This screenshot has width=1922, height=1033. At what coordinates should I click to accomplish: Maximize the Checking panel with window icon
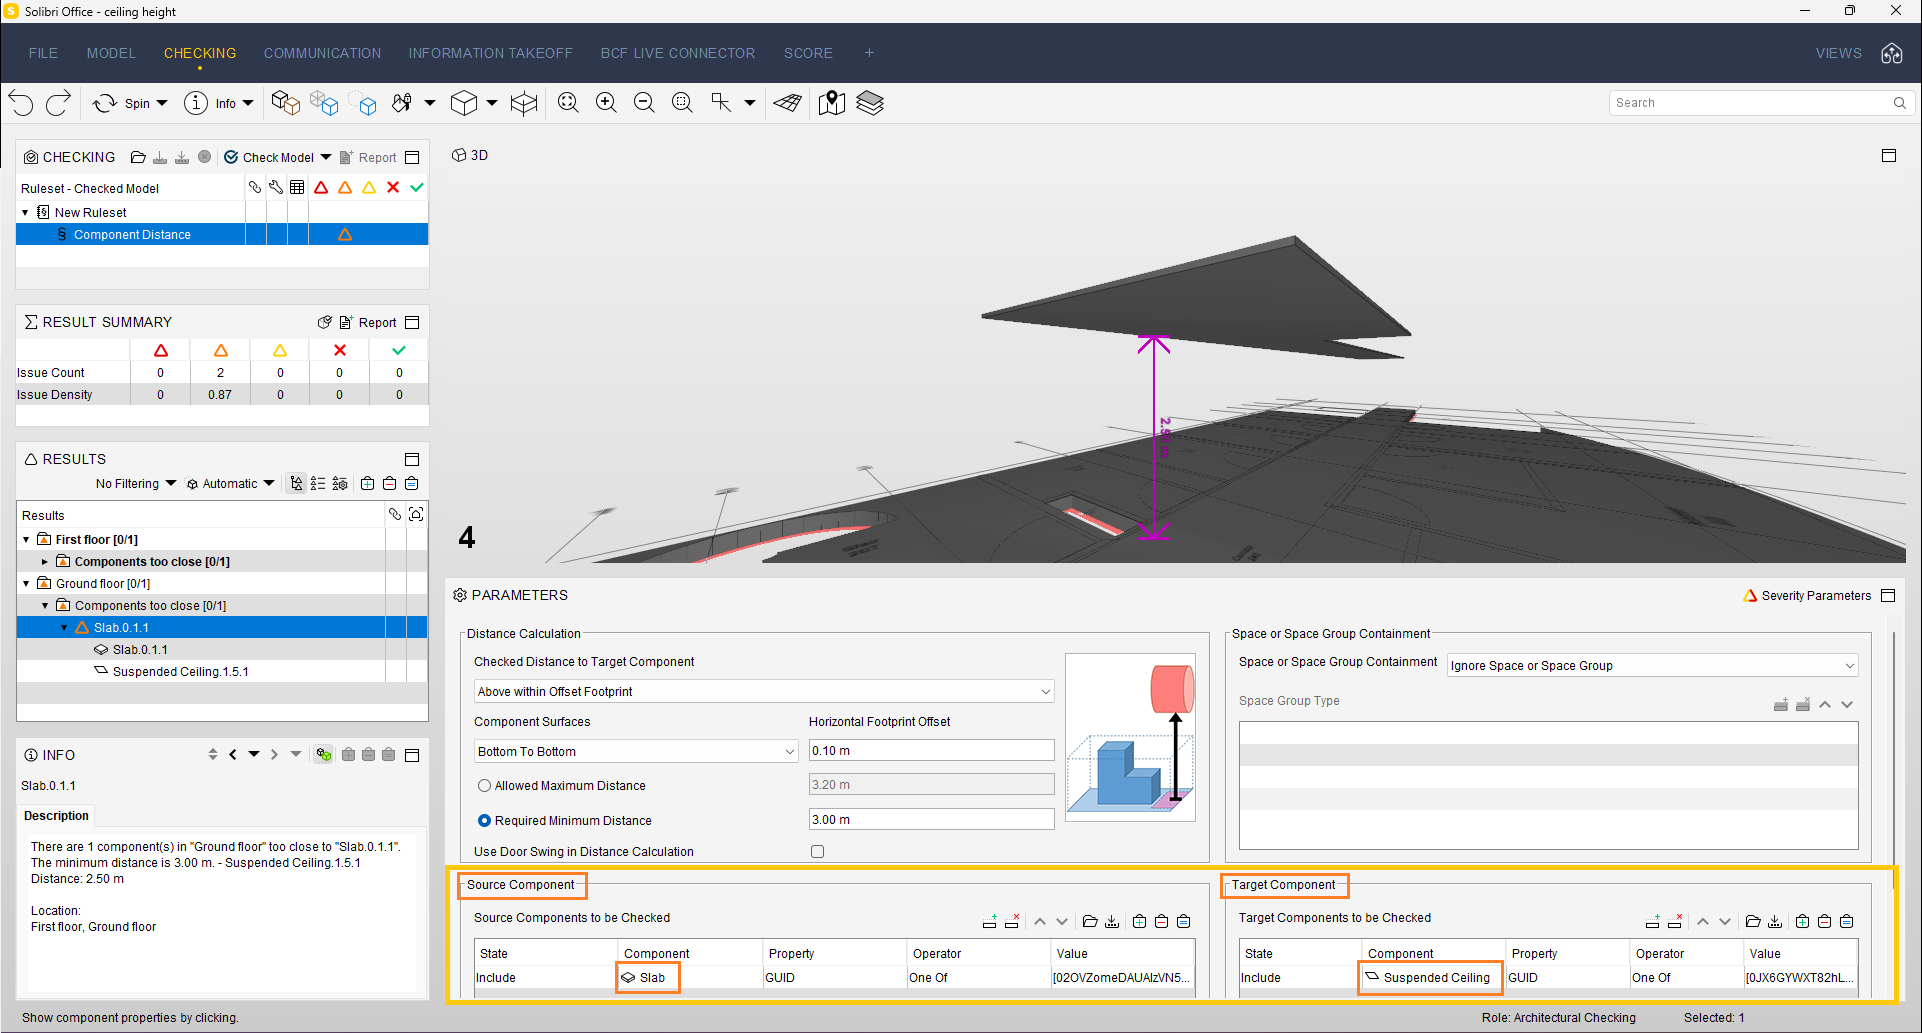412,157
